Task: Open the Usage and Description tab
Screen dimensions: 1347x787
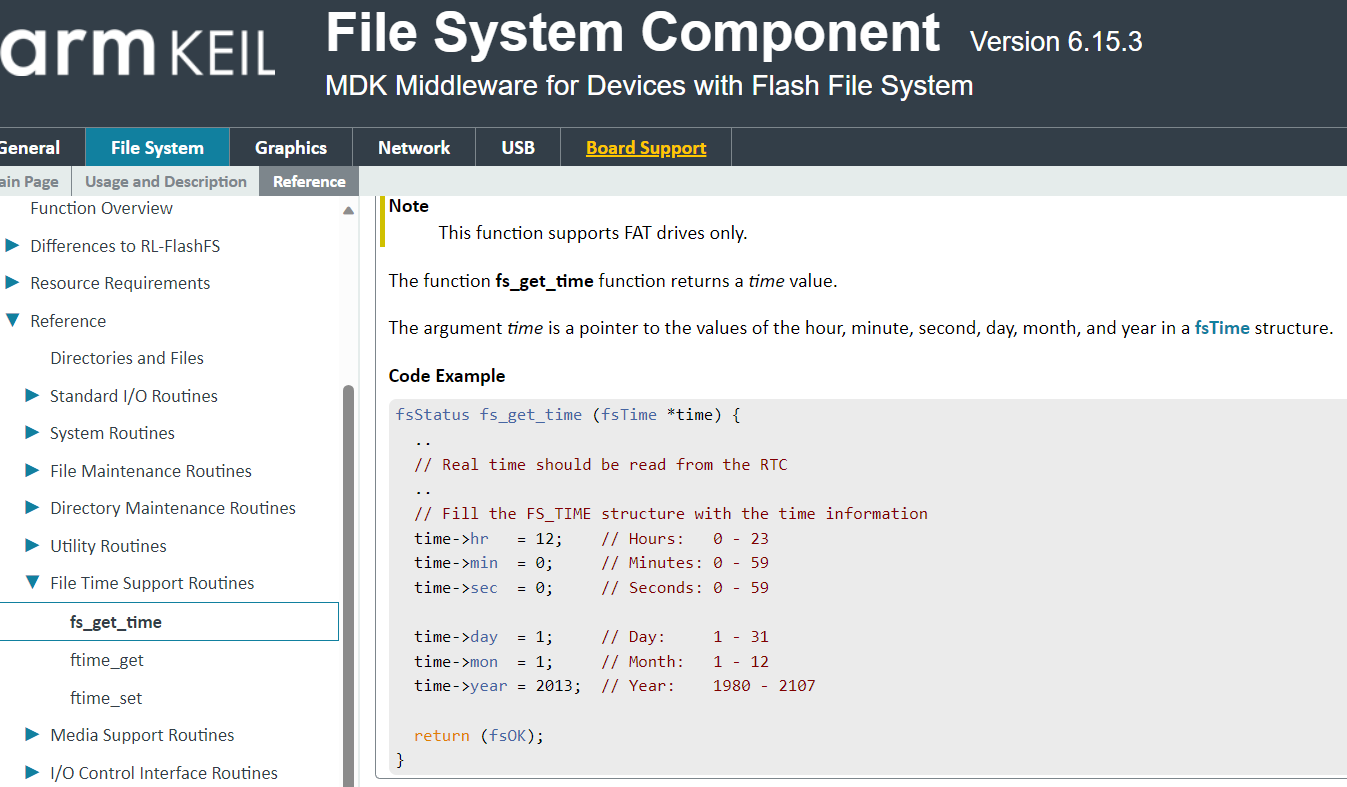Action: pos(165,181)
